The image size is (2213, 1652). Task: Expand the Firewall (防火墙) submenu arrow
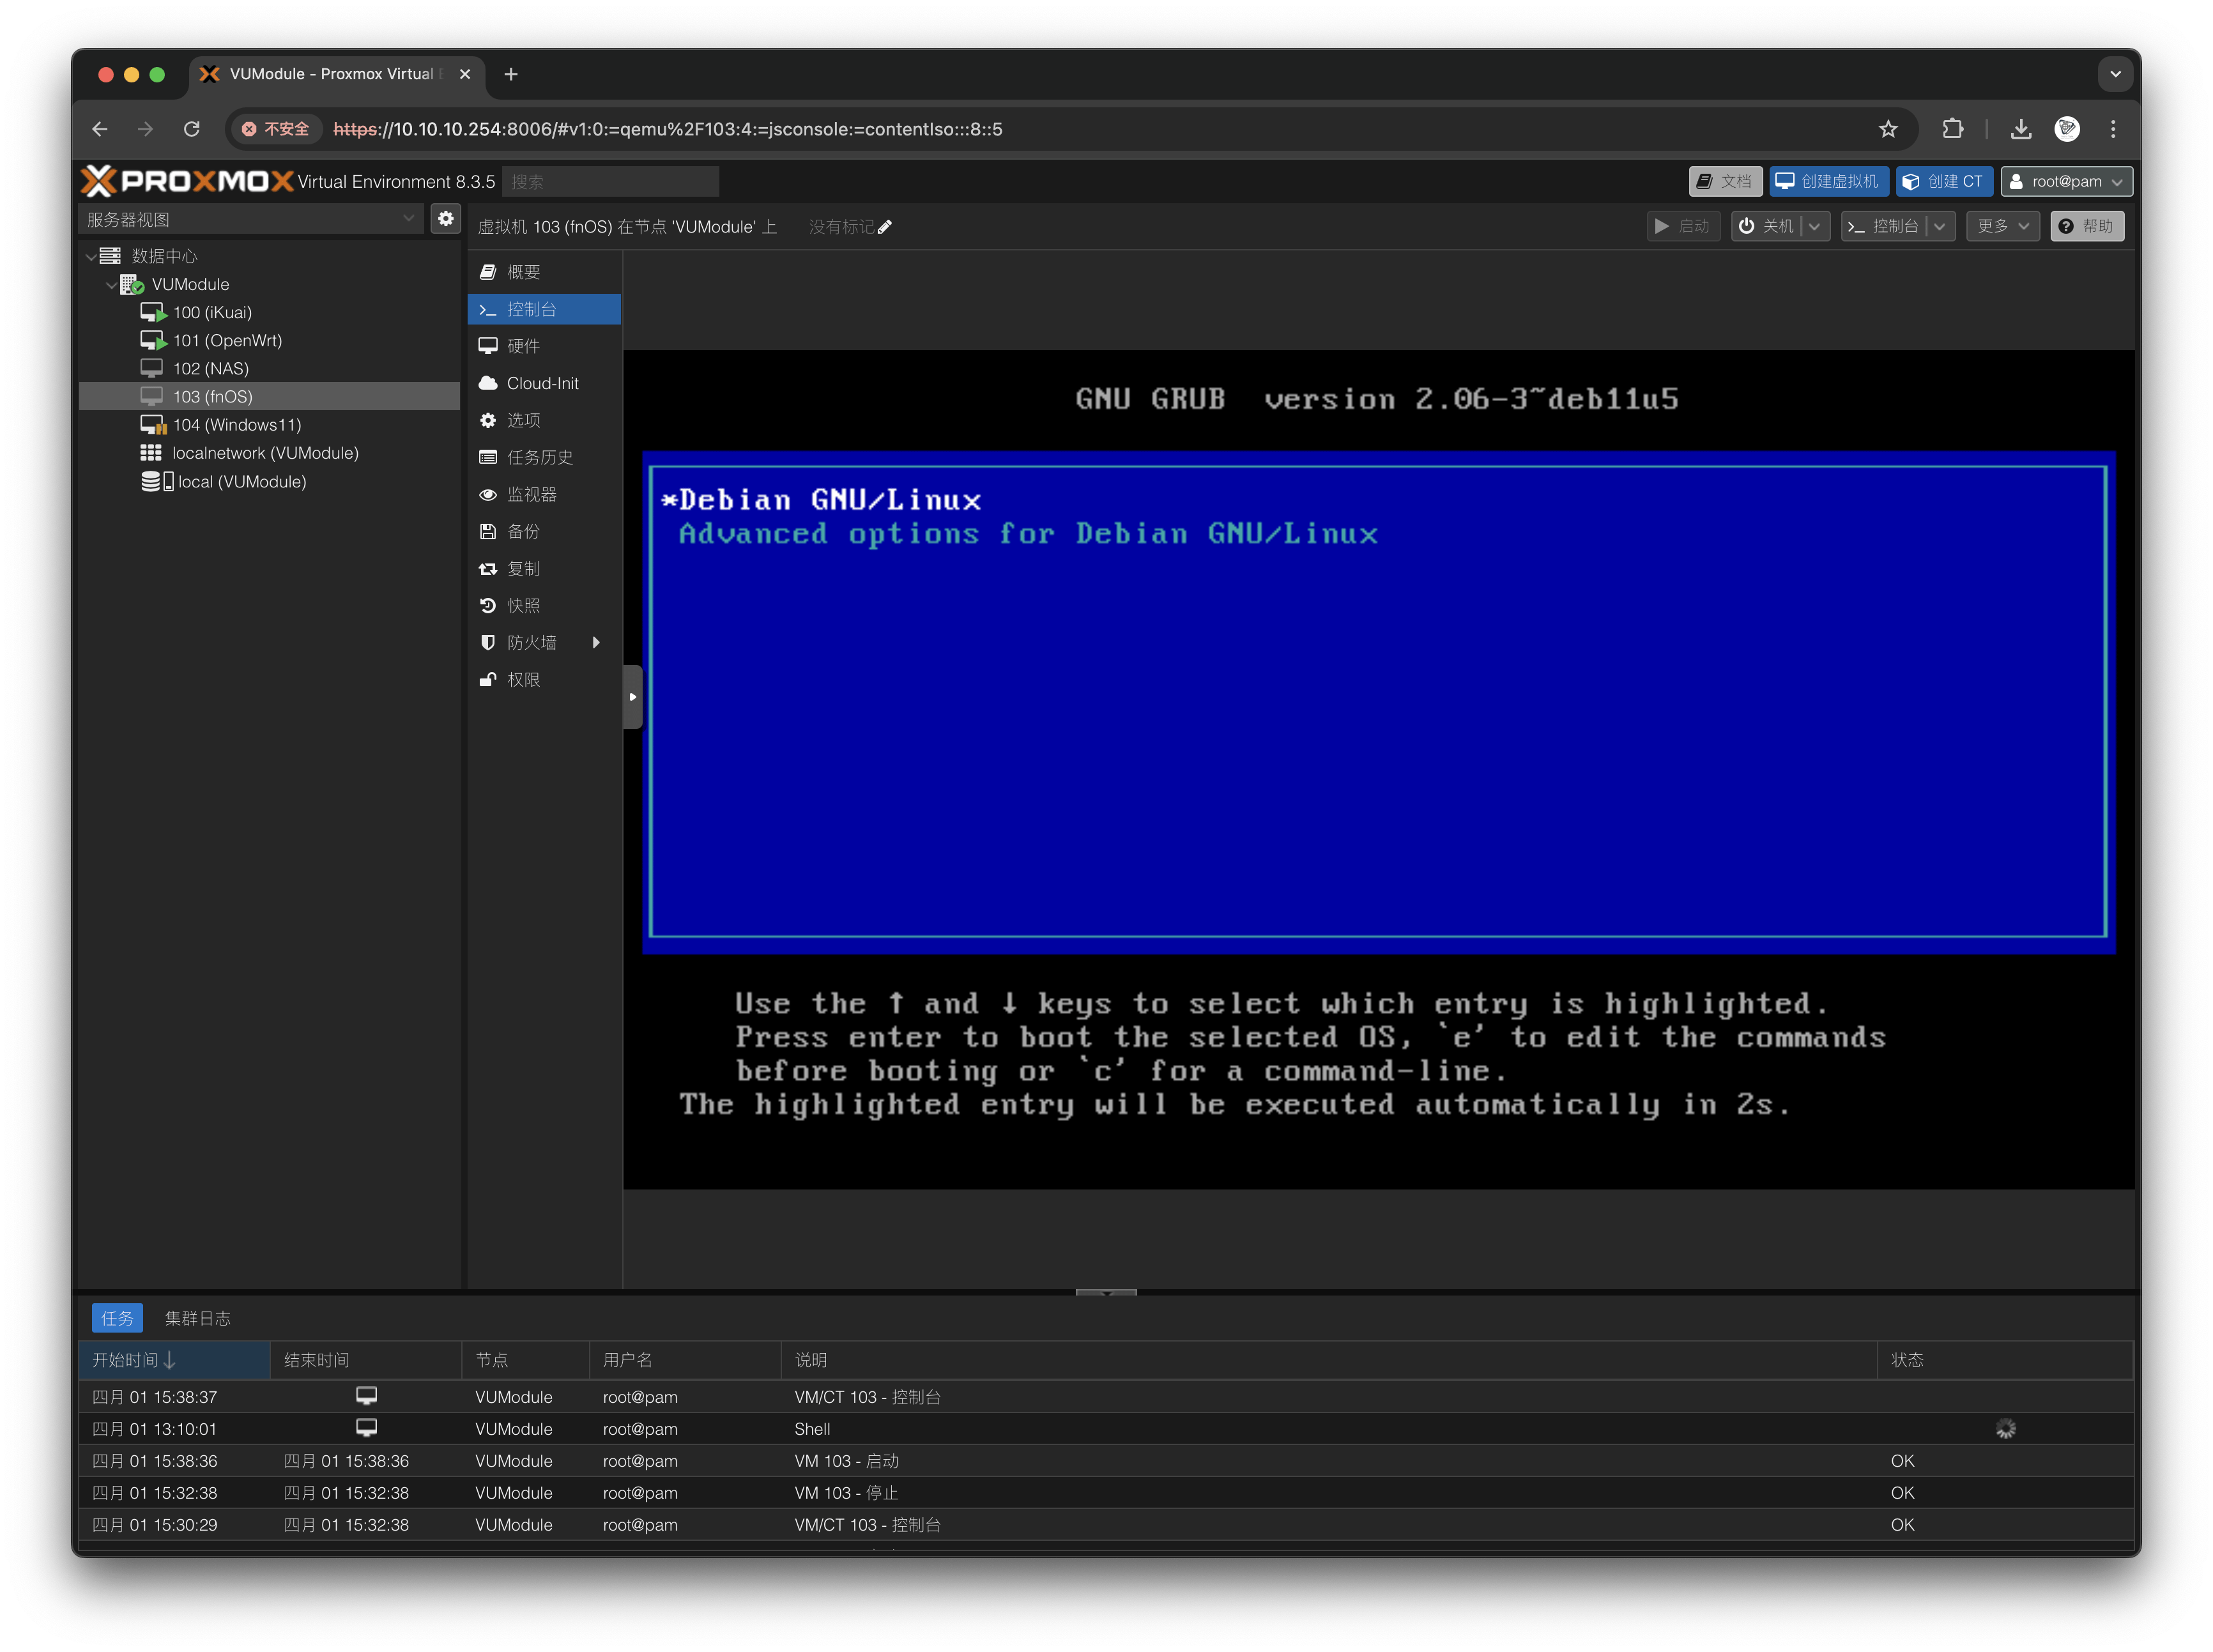coord(596,642)
